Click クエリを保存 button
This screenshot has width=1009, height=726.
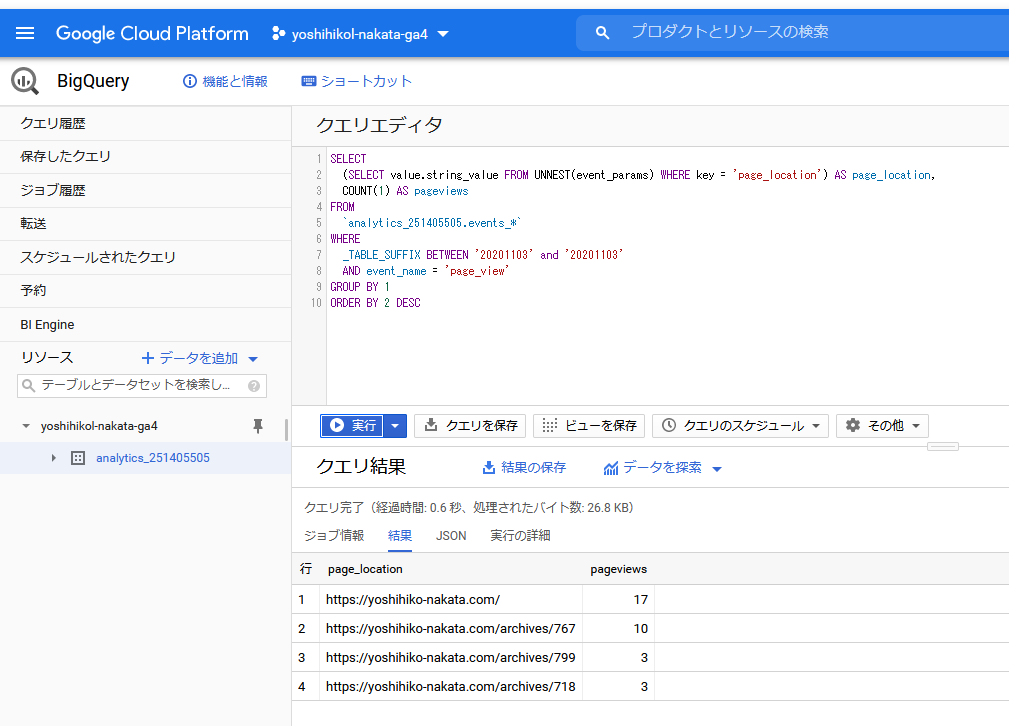[470, 425]
